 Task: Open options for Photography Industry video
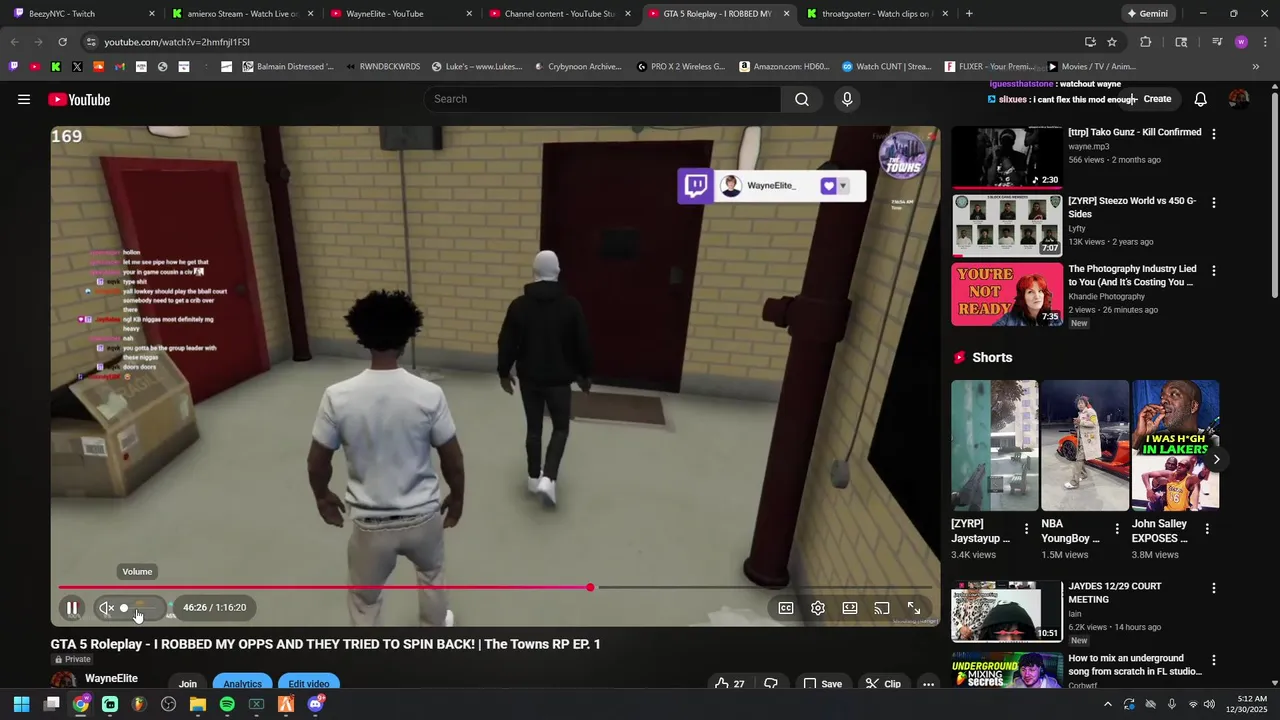coord(1214,271)
